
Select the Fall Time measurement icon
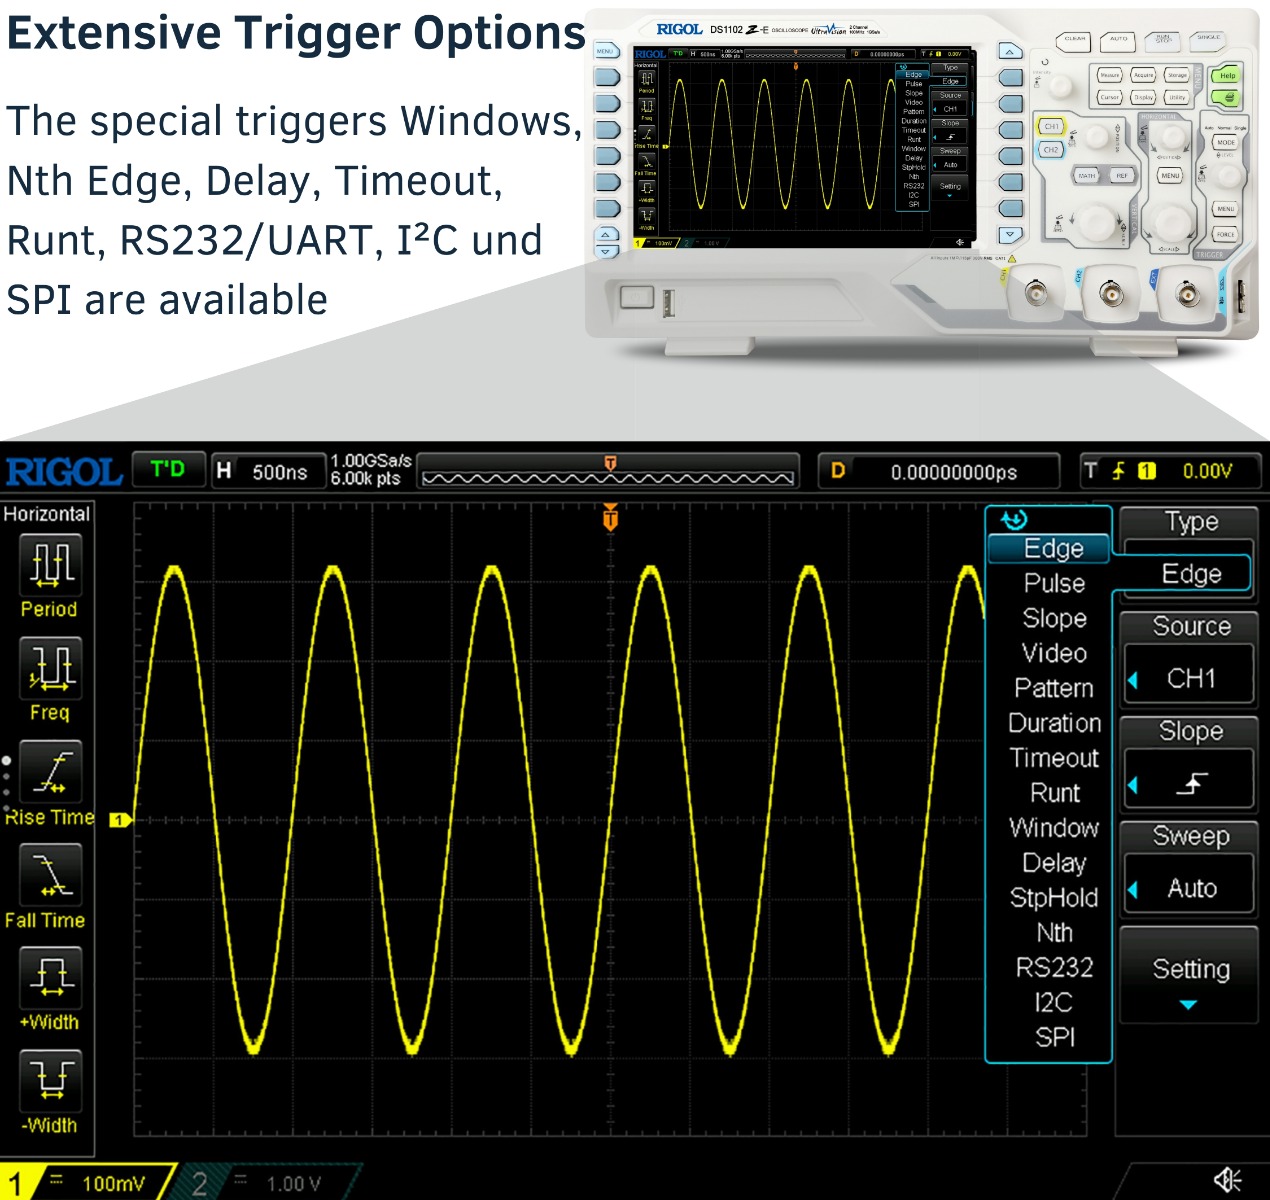(50, 875)
